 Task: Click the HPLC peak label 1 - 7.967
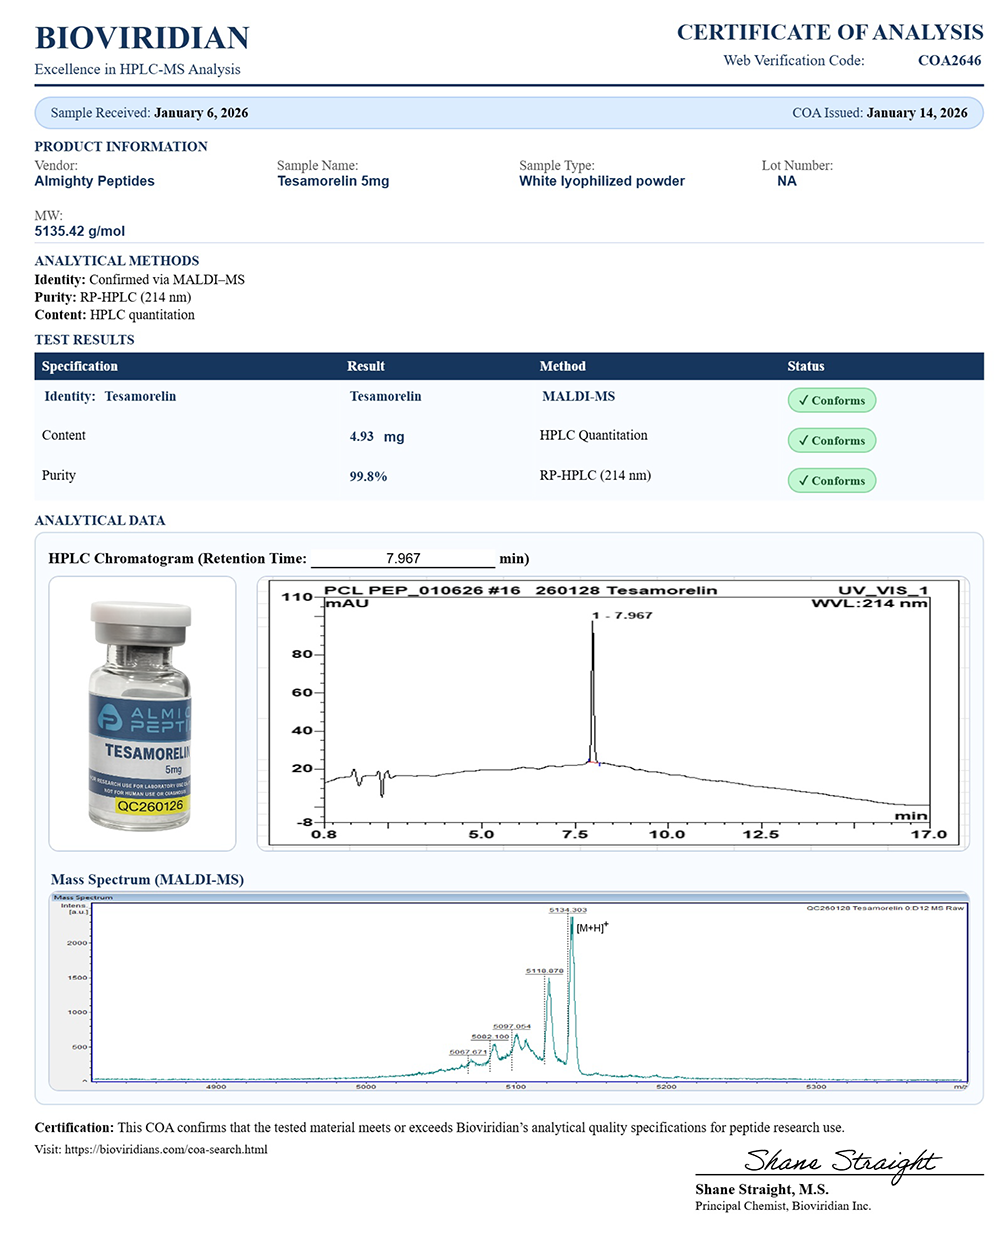click(622, 616)
